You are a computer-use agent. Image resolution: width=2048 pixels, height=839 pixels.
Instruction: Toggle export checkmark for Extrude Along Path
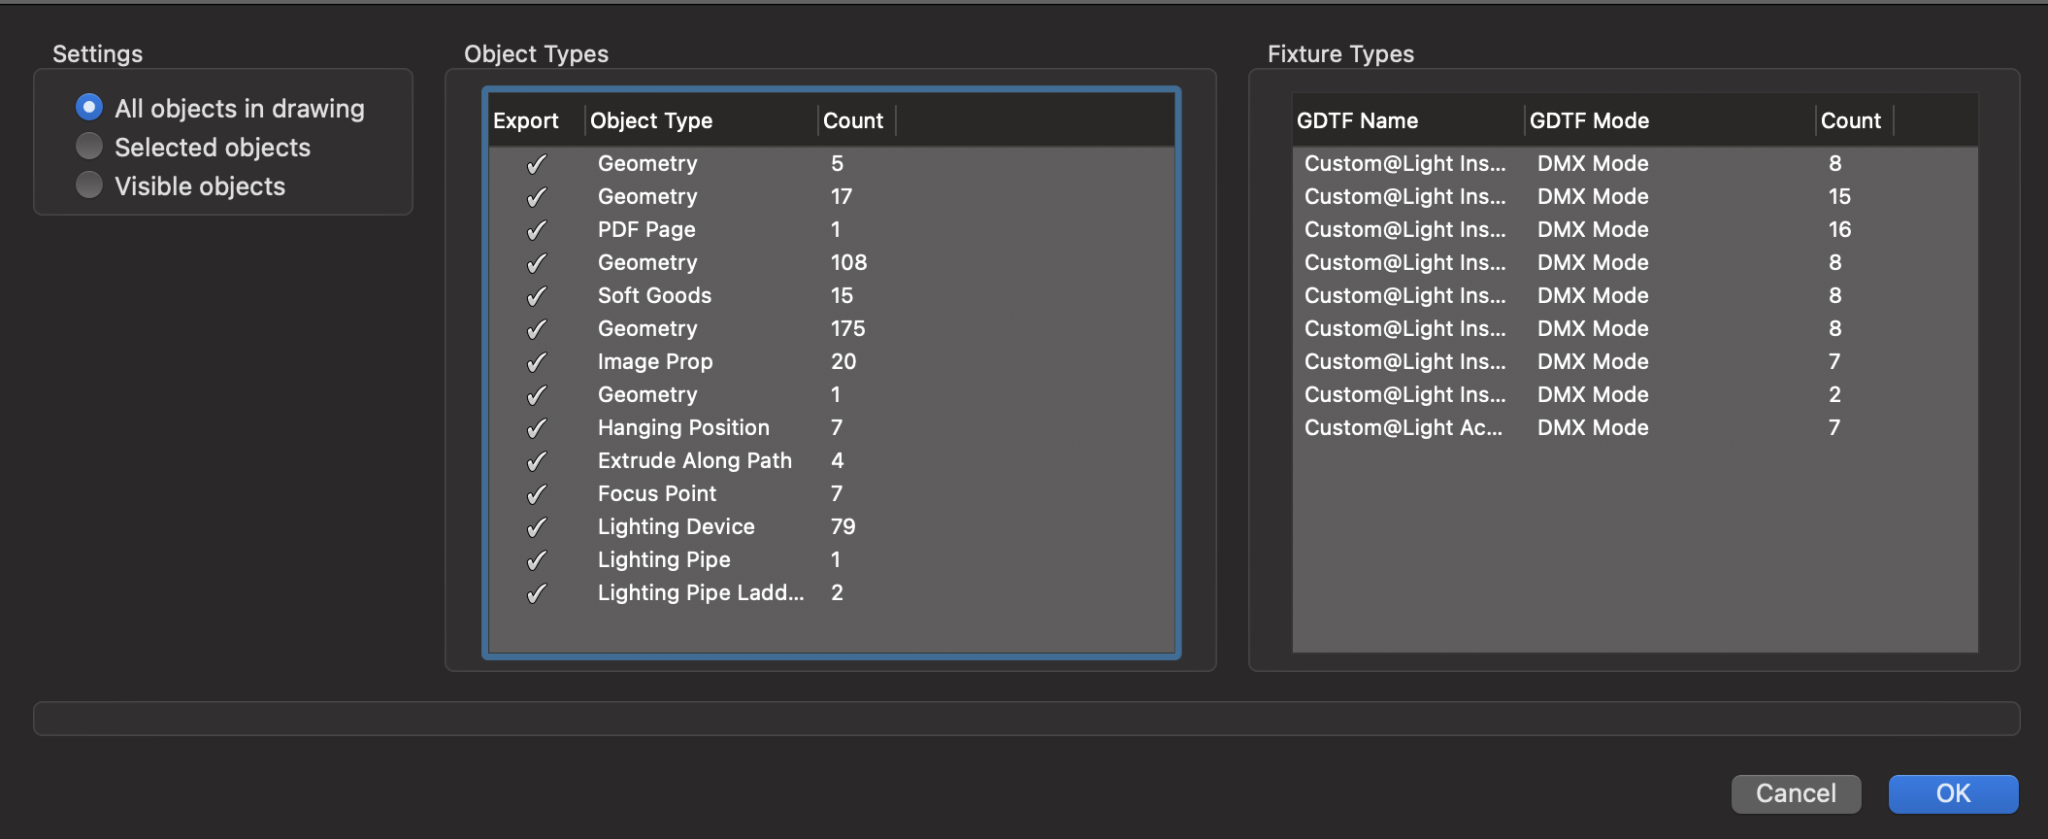point(537,461)
